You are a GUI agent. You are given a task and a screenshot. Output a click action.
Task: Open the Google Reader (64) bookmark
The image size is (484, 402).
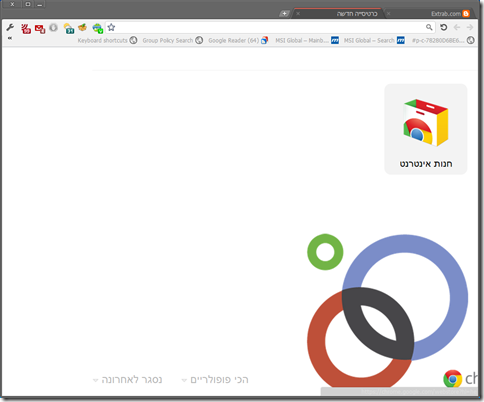(x=238, y=40)
